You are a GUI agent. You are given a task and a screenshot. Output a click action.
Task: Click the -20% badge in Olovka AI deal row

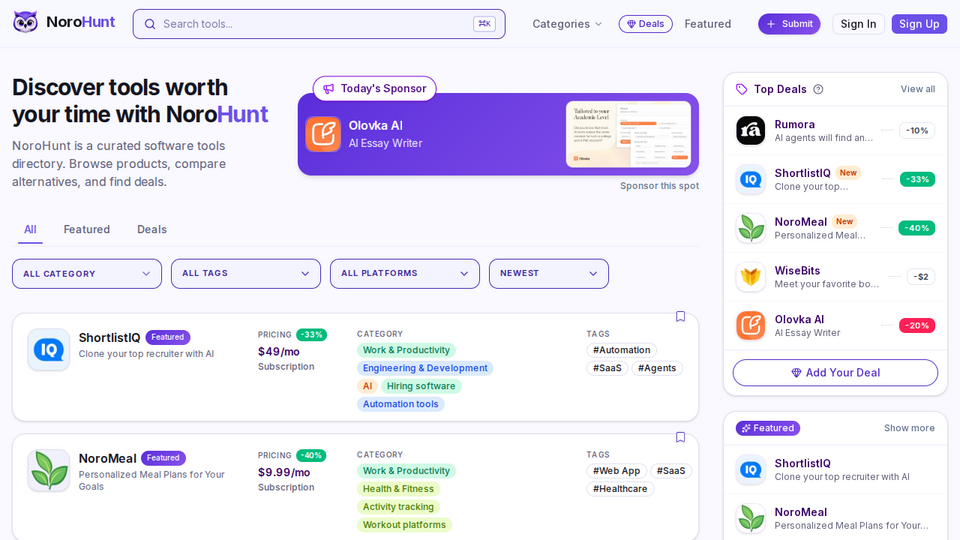pos(917,326)
